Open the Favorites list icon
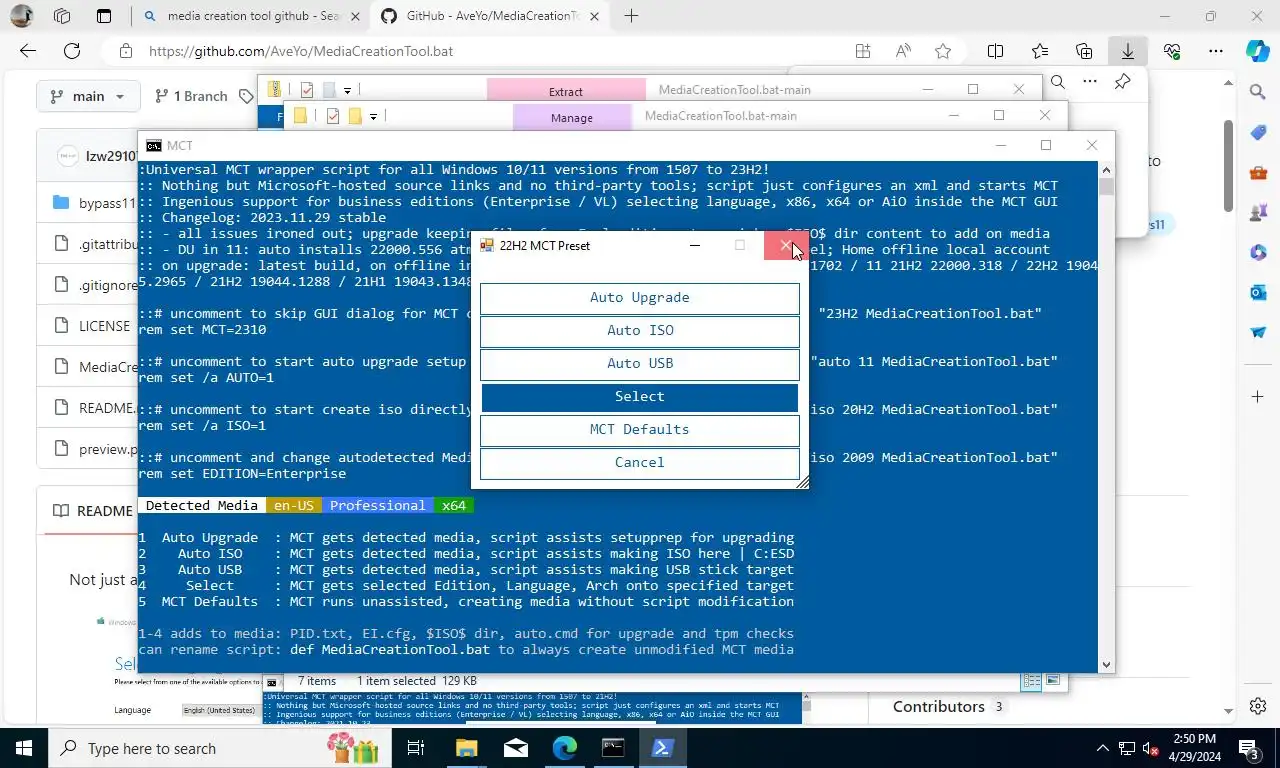The width and height of the screenshot is (1280, 768). click(1040, 51)
